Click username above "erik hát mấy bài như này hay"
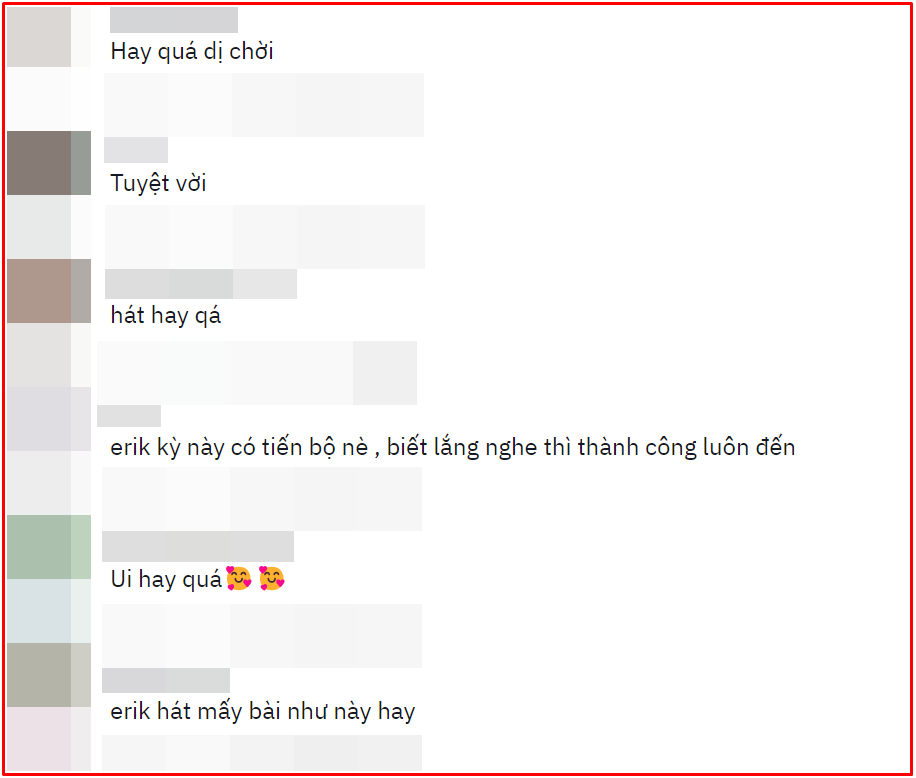916x778 pixels. click(166, 680)
